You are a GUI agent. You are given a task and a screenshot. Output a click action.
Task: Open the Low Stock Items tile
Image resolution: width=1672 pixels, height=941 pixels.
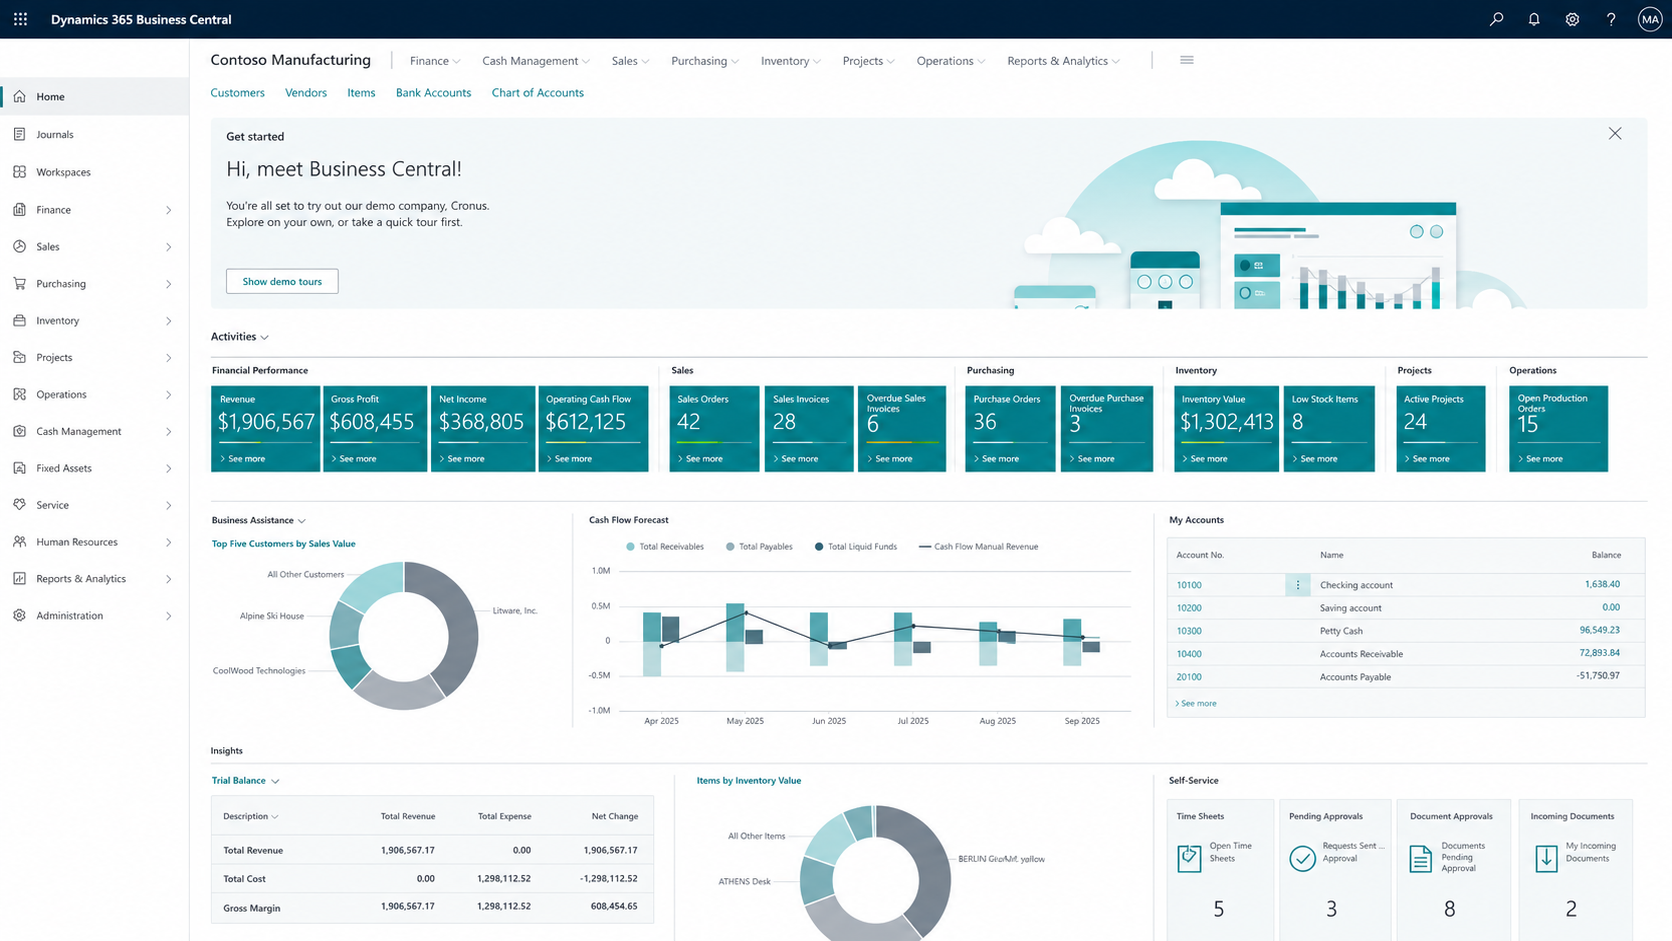tap(1329, 429)
